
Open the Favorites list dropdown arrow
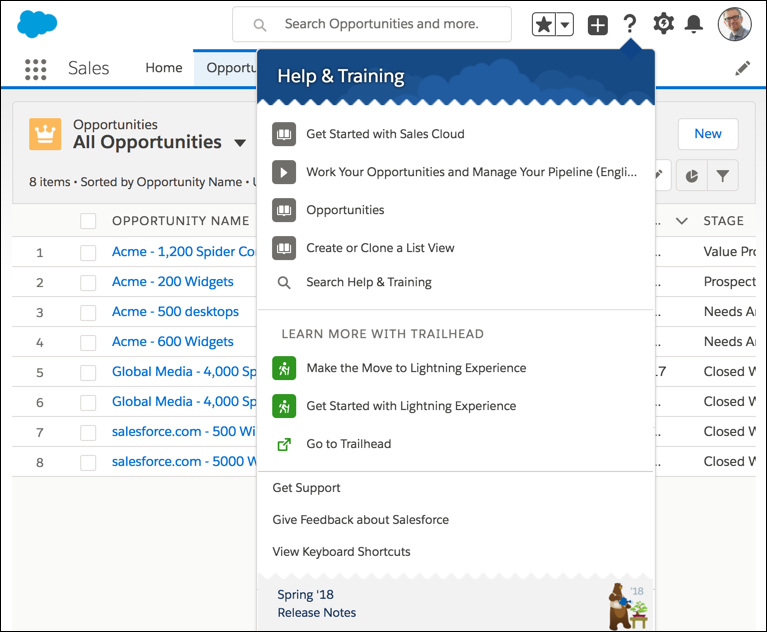(x=565, y=24)
